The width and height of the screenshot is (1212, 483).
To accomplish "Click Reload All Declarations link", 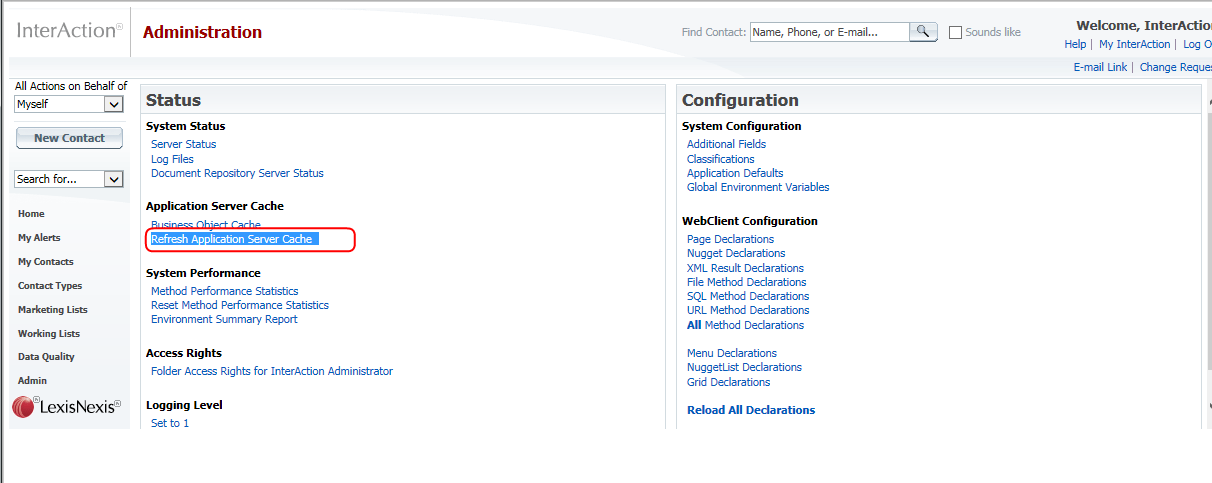I will [x=751, y=410].
